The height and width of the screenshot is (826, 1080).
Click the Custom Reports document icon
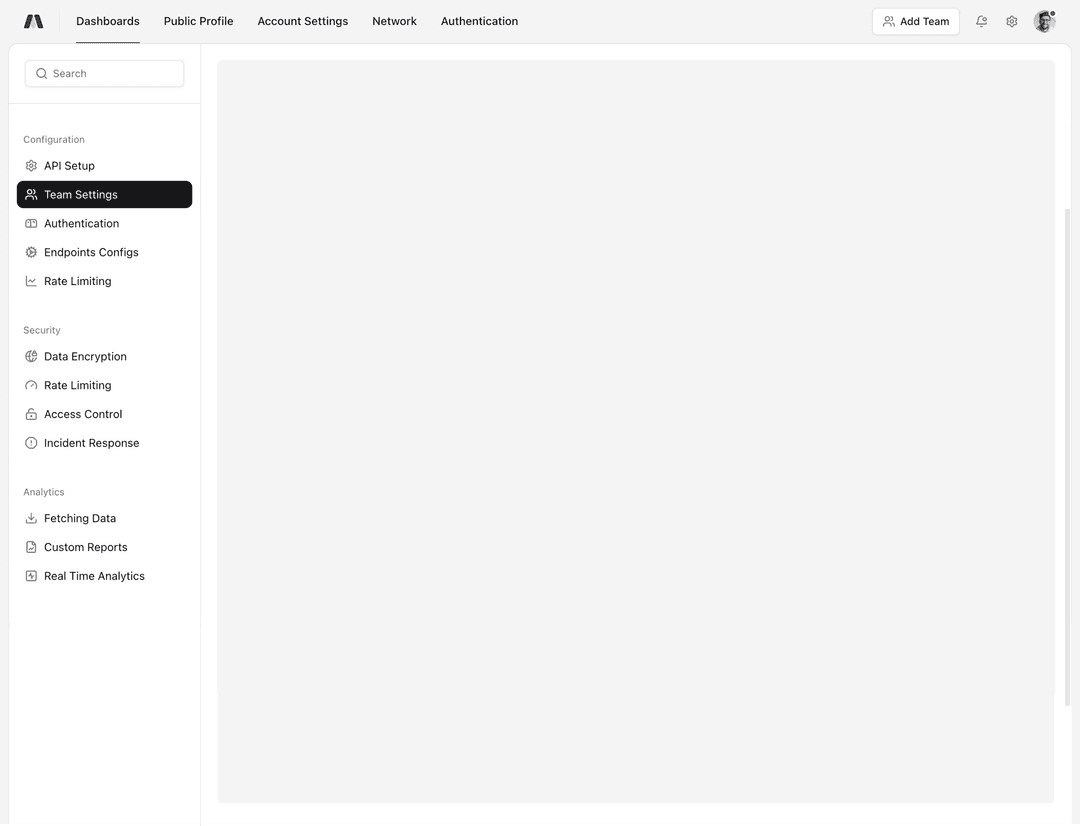pos(31,547)
